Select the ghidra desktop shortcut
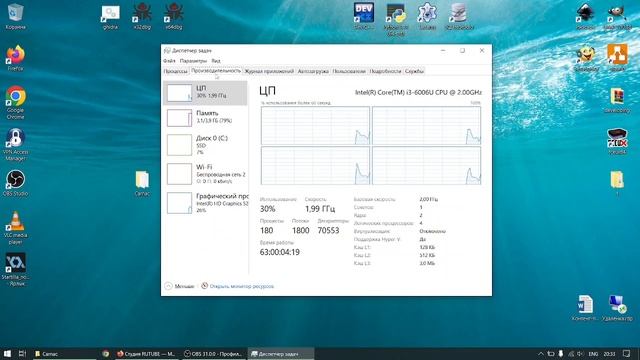The width and height of the screenshot is (640, 360). tap(110, 17)
